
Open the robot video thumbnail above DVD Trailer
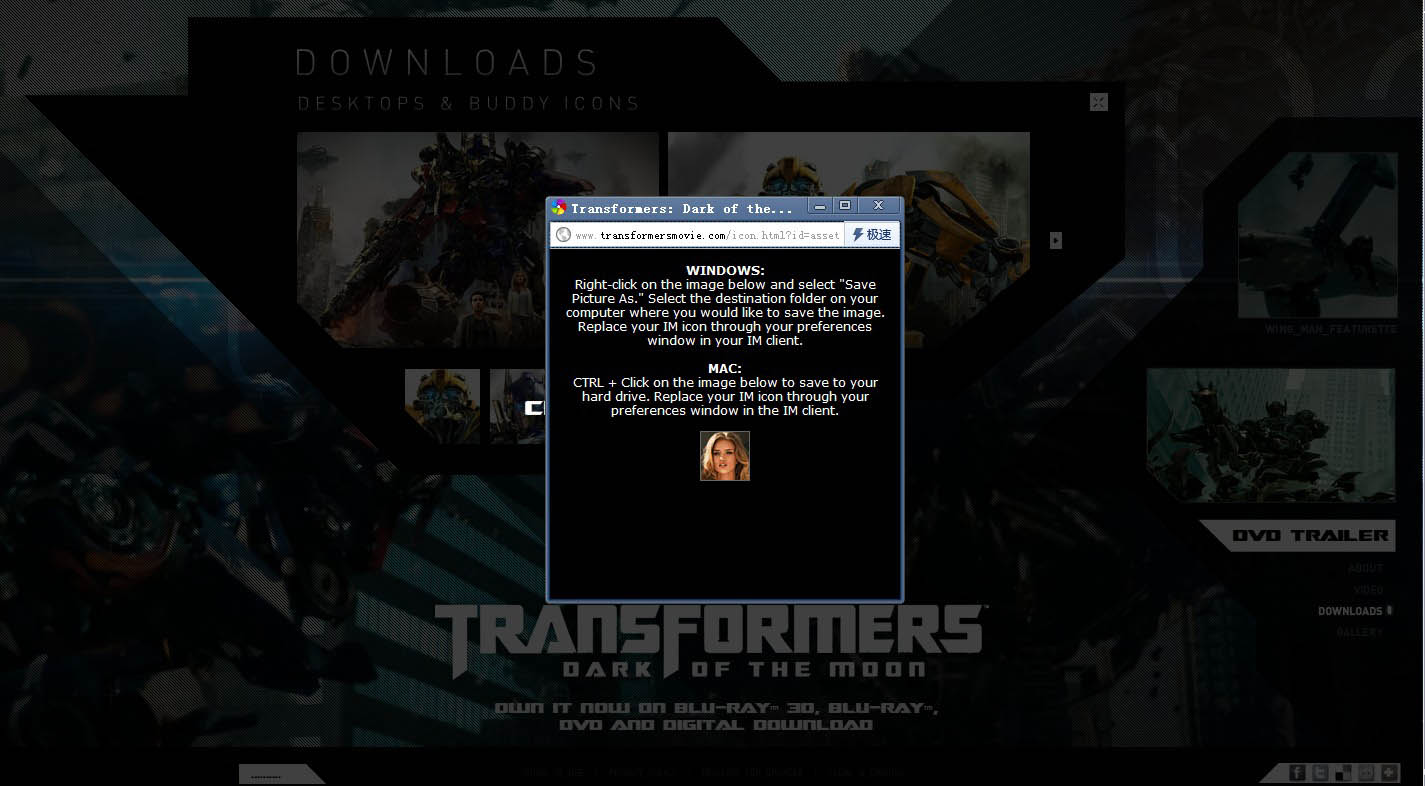point(1270,435)
